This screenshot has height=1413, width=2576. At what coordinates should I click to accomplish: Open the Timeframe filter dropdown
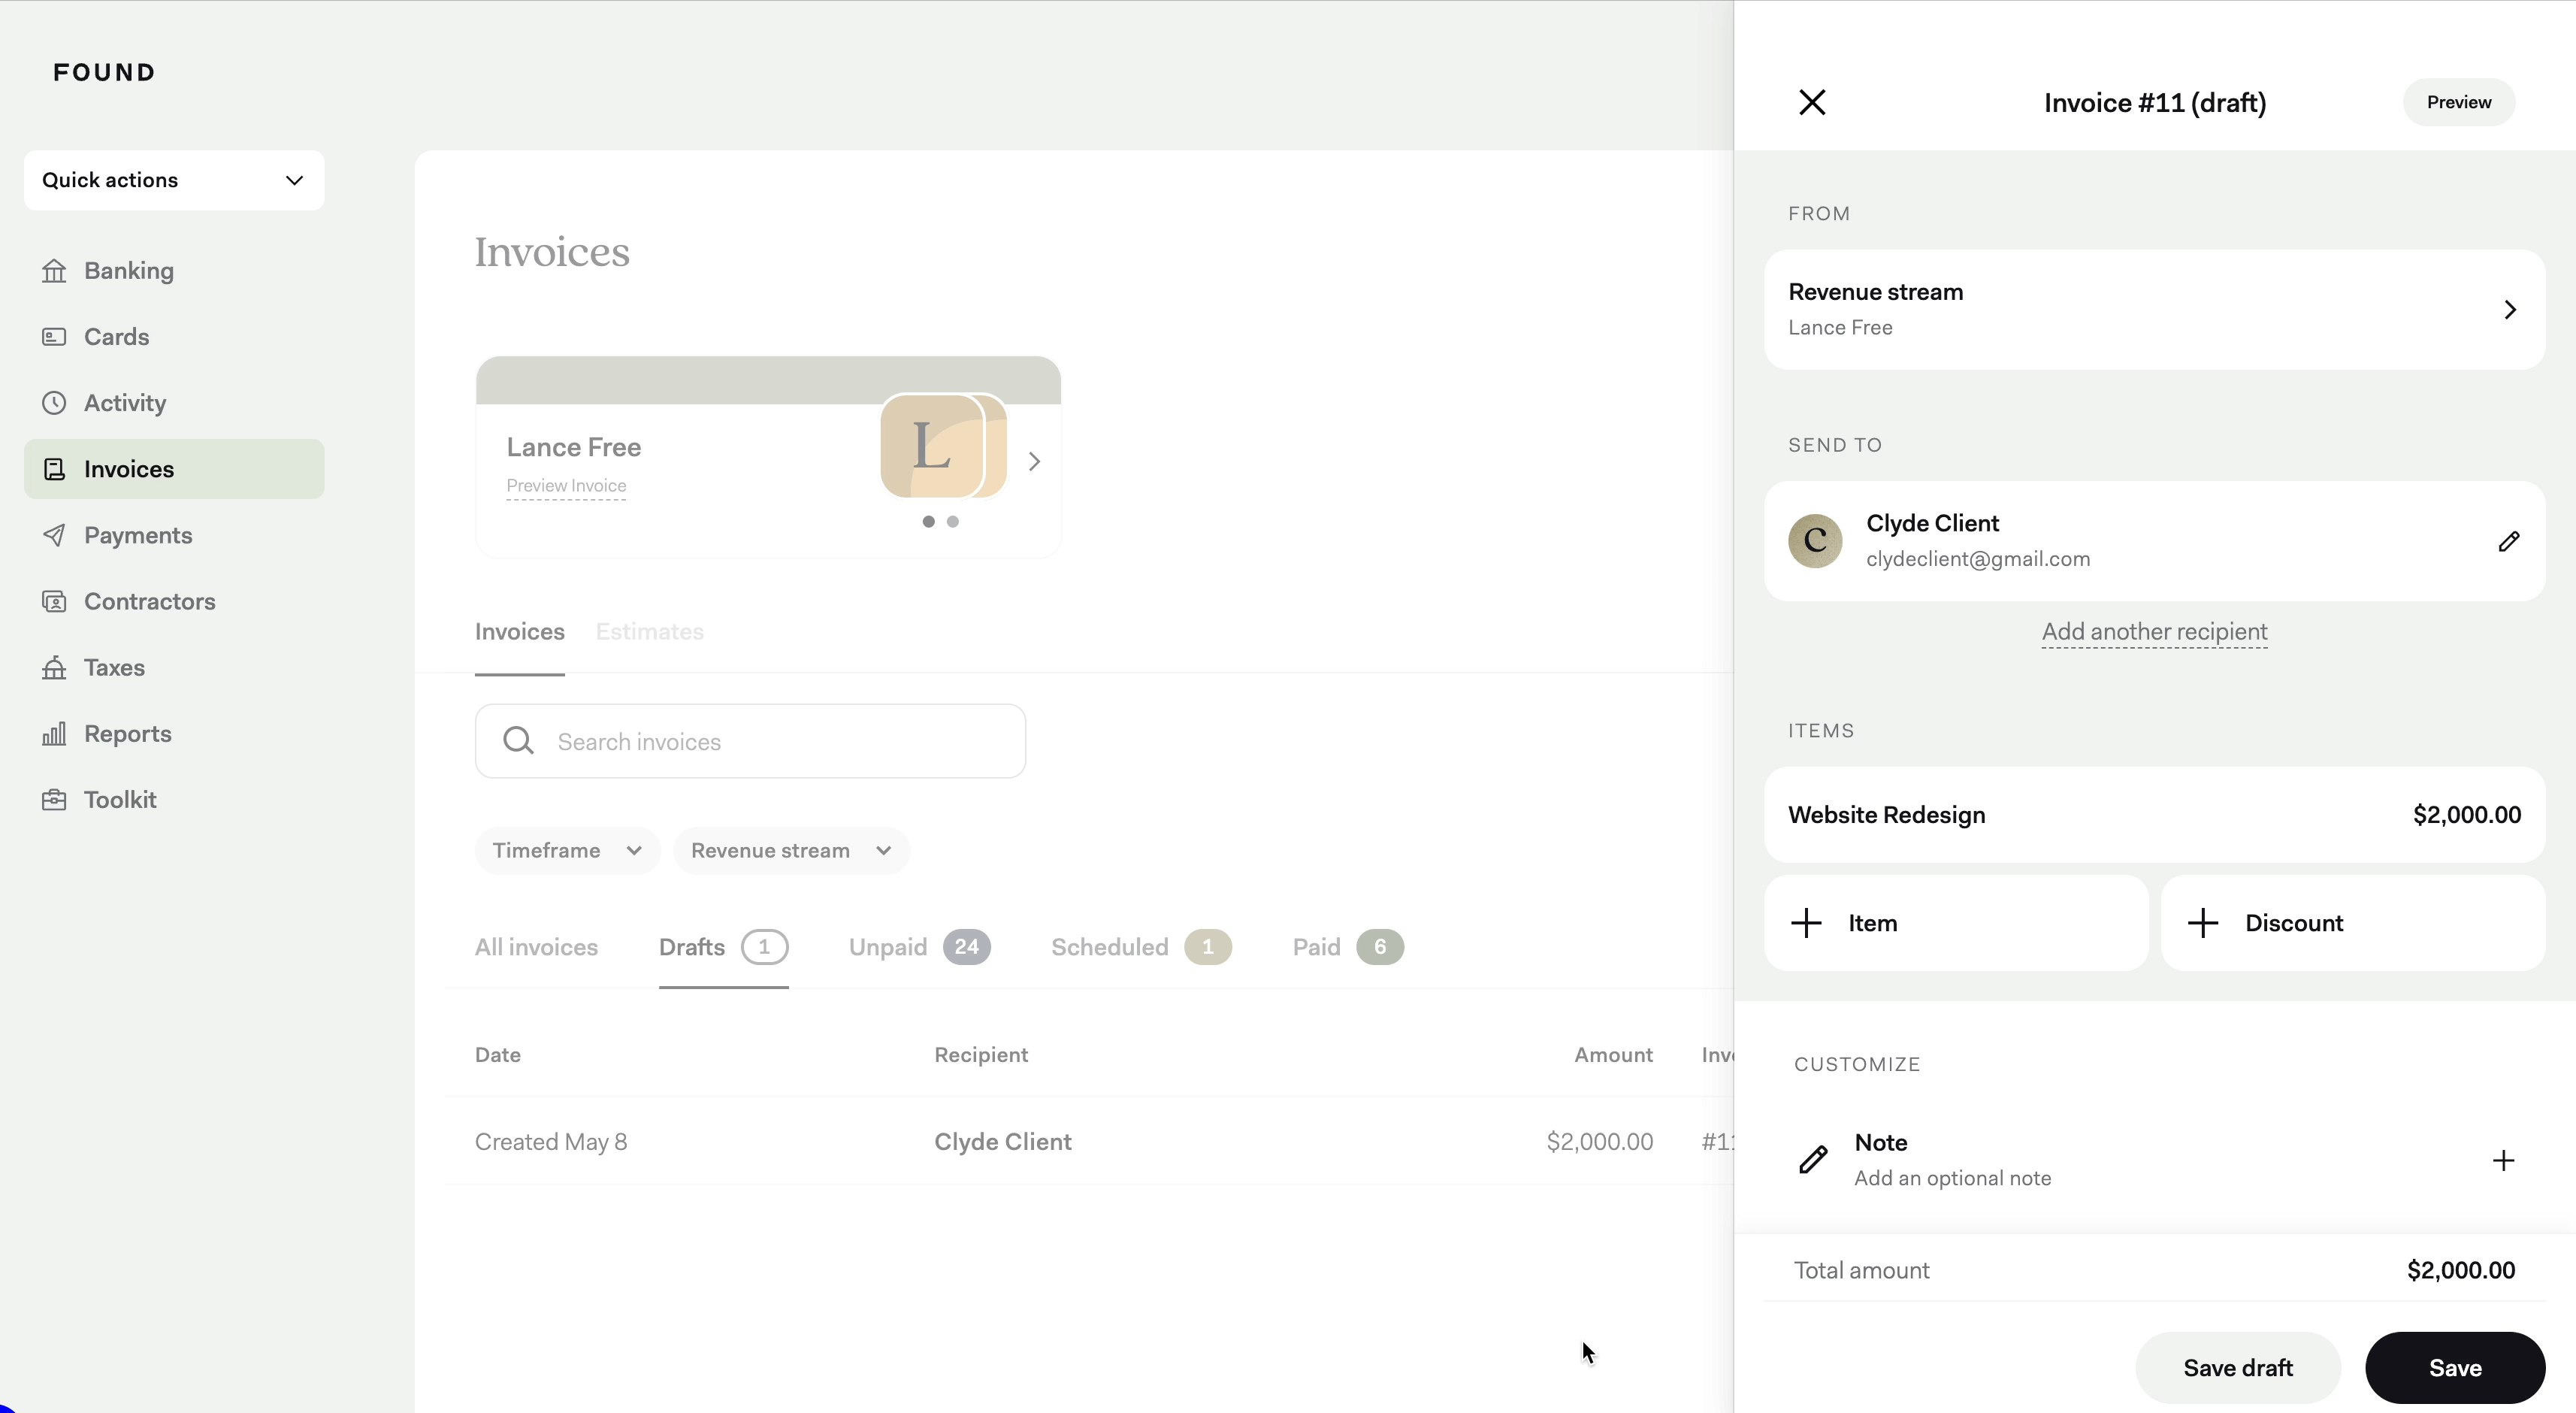click(566, 850)
